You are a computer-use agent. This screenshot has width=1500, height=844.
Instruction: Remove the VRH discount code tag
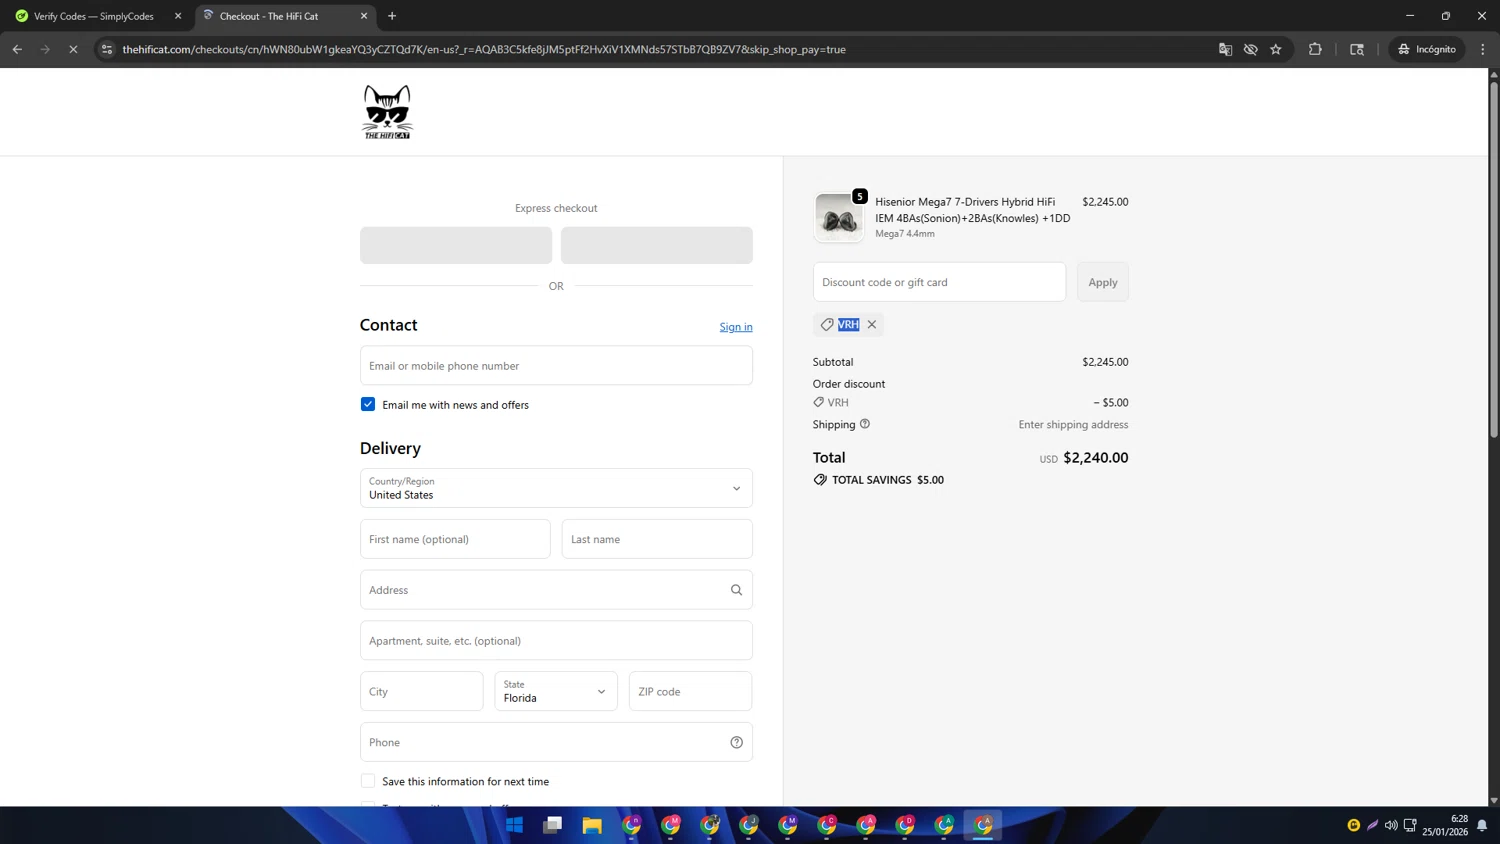[872, 324]
